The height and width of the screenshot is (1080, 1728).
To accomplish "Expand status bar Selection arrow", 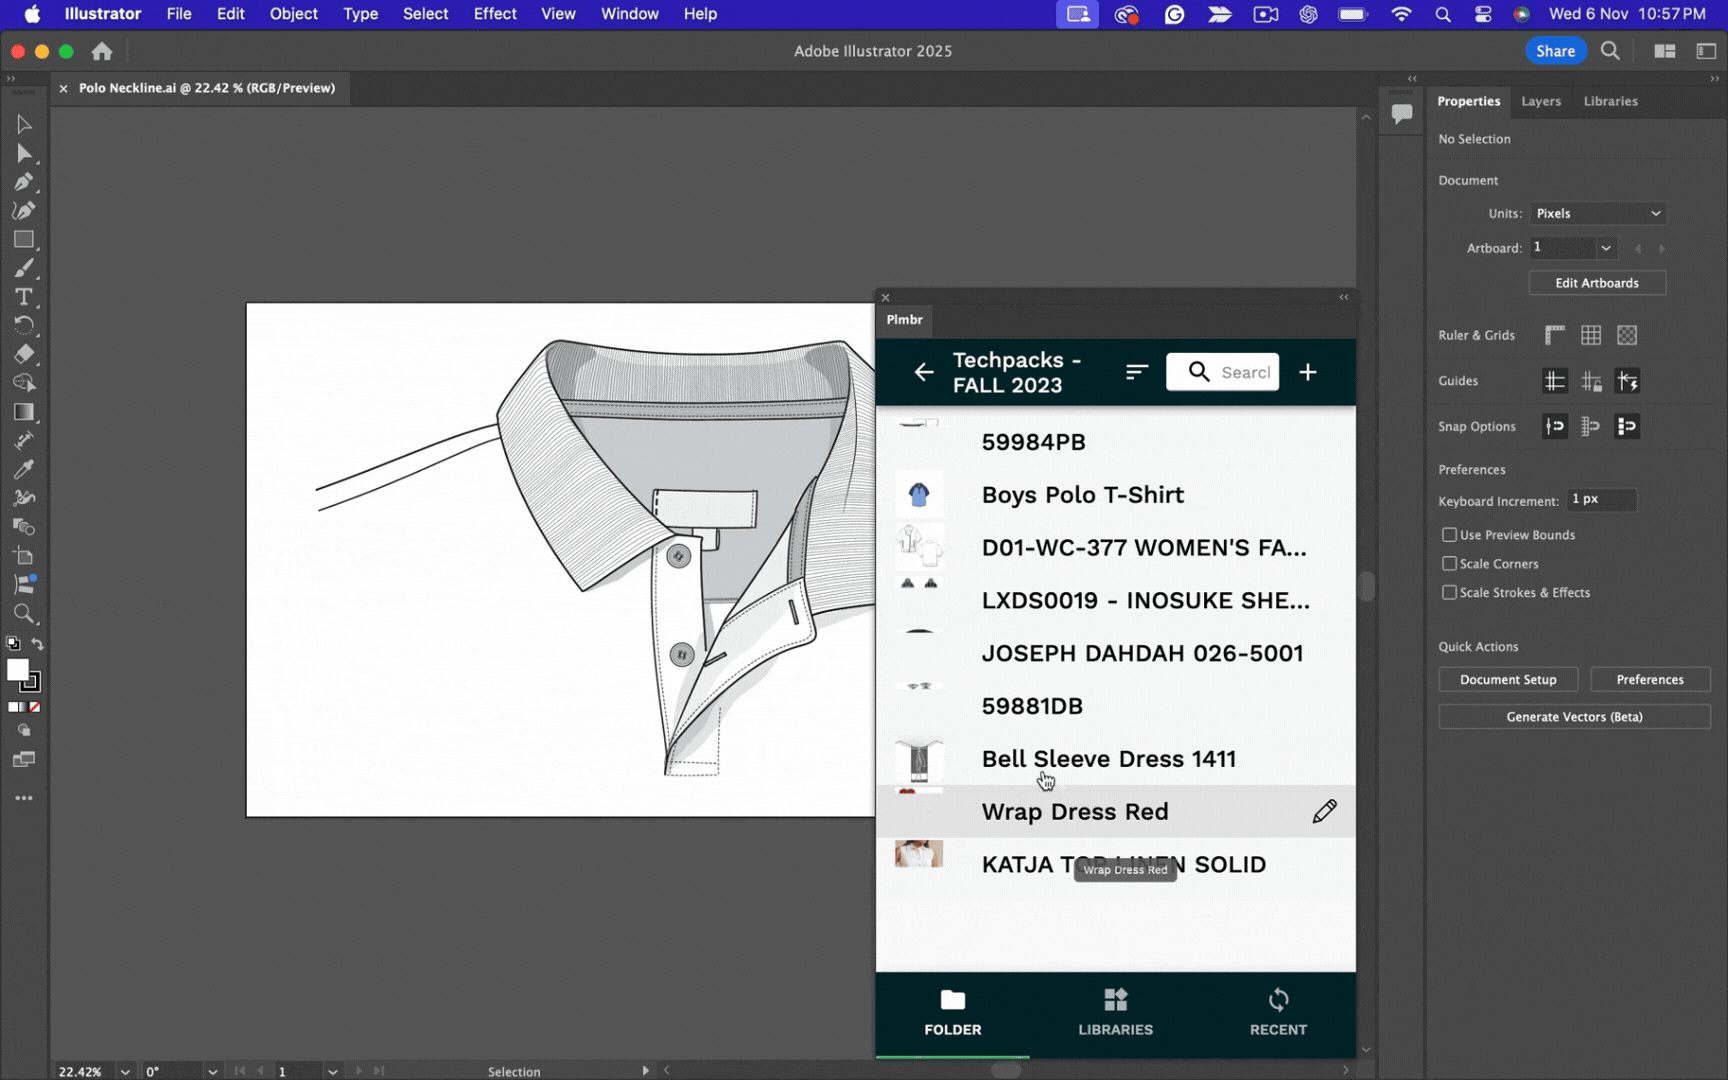I will pyautogui.click(x=645, y=1071).
